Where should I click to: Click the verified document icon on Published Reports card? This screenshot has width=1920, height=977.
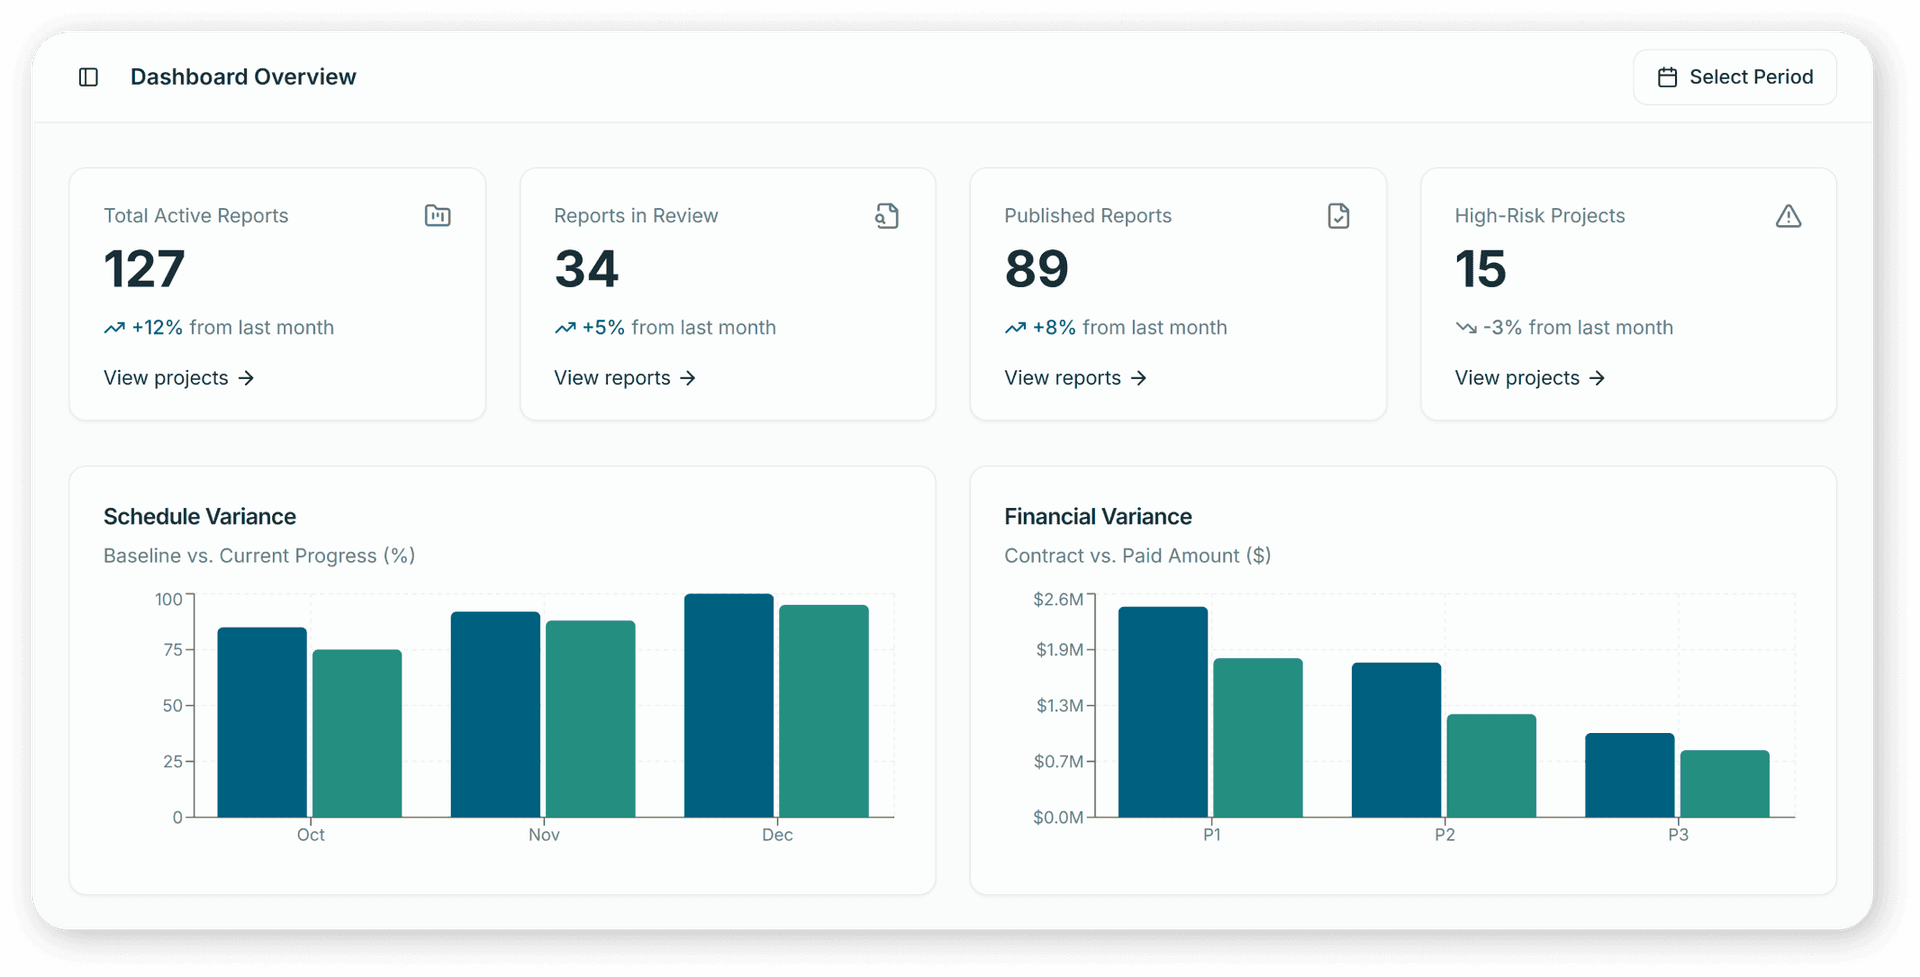pyautogui.click(x=1339, y=215)
